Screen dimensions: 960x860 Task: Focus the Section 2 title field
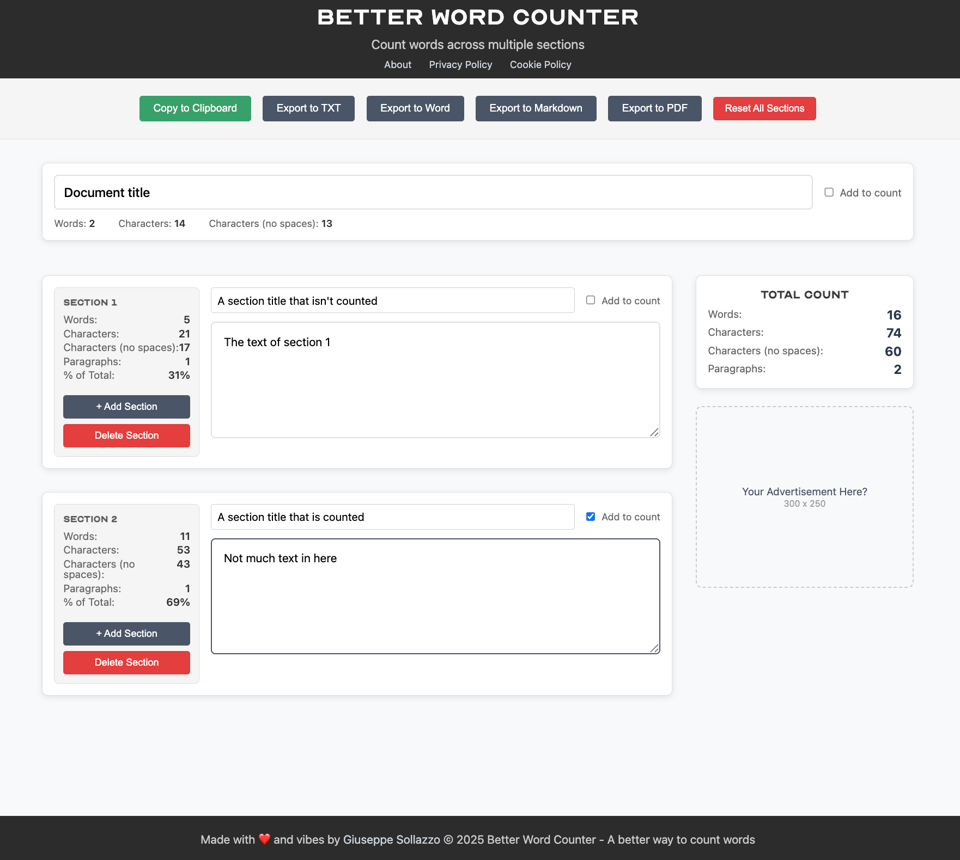point(392,517)
